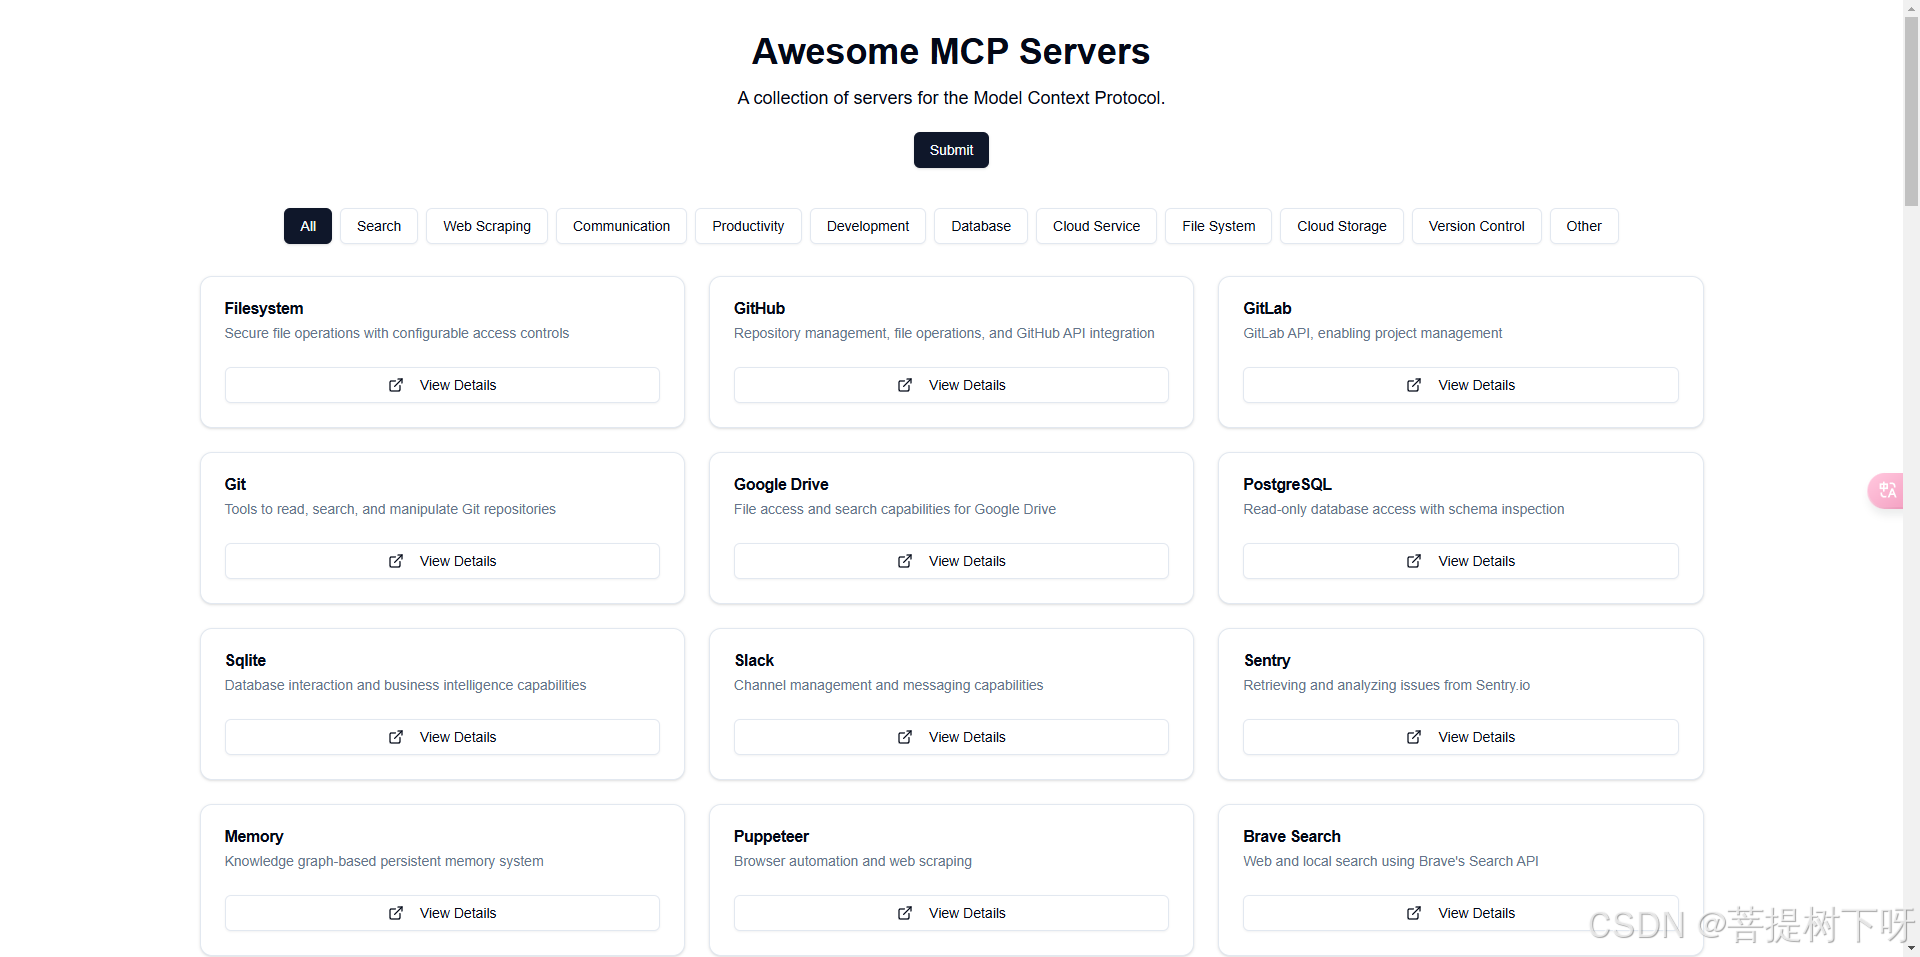Show Communication category servers

tap(621, 226)
